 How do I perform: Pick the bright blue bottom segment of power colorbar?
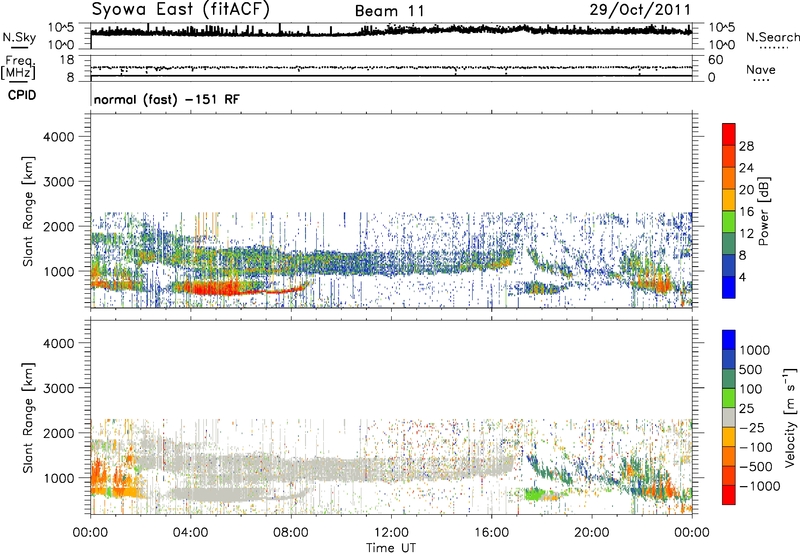729,287
